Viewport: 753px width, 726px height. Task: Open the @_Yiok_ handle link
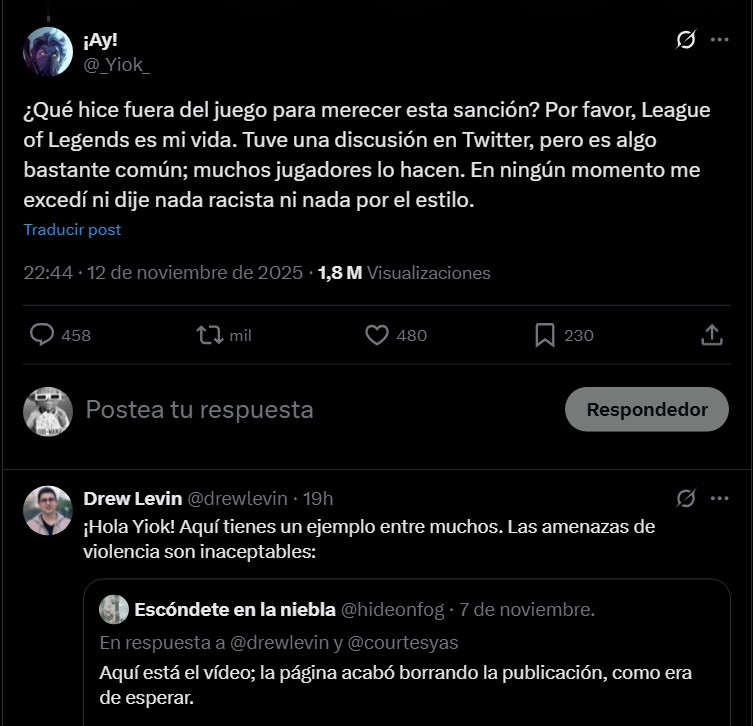point(117,64)
